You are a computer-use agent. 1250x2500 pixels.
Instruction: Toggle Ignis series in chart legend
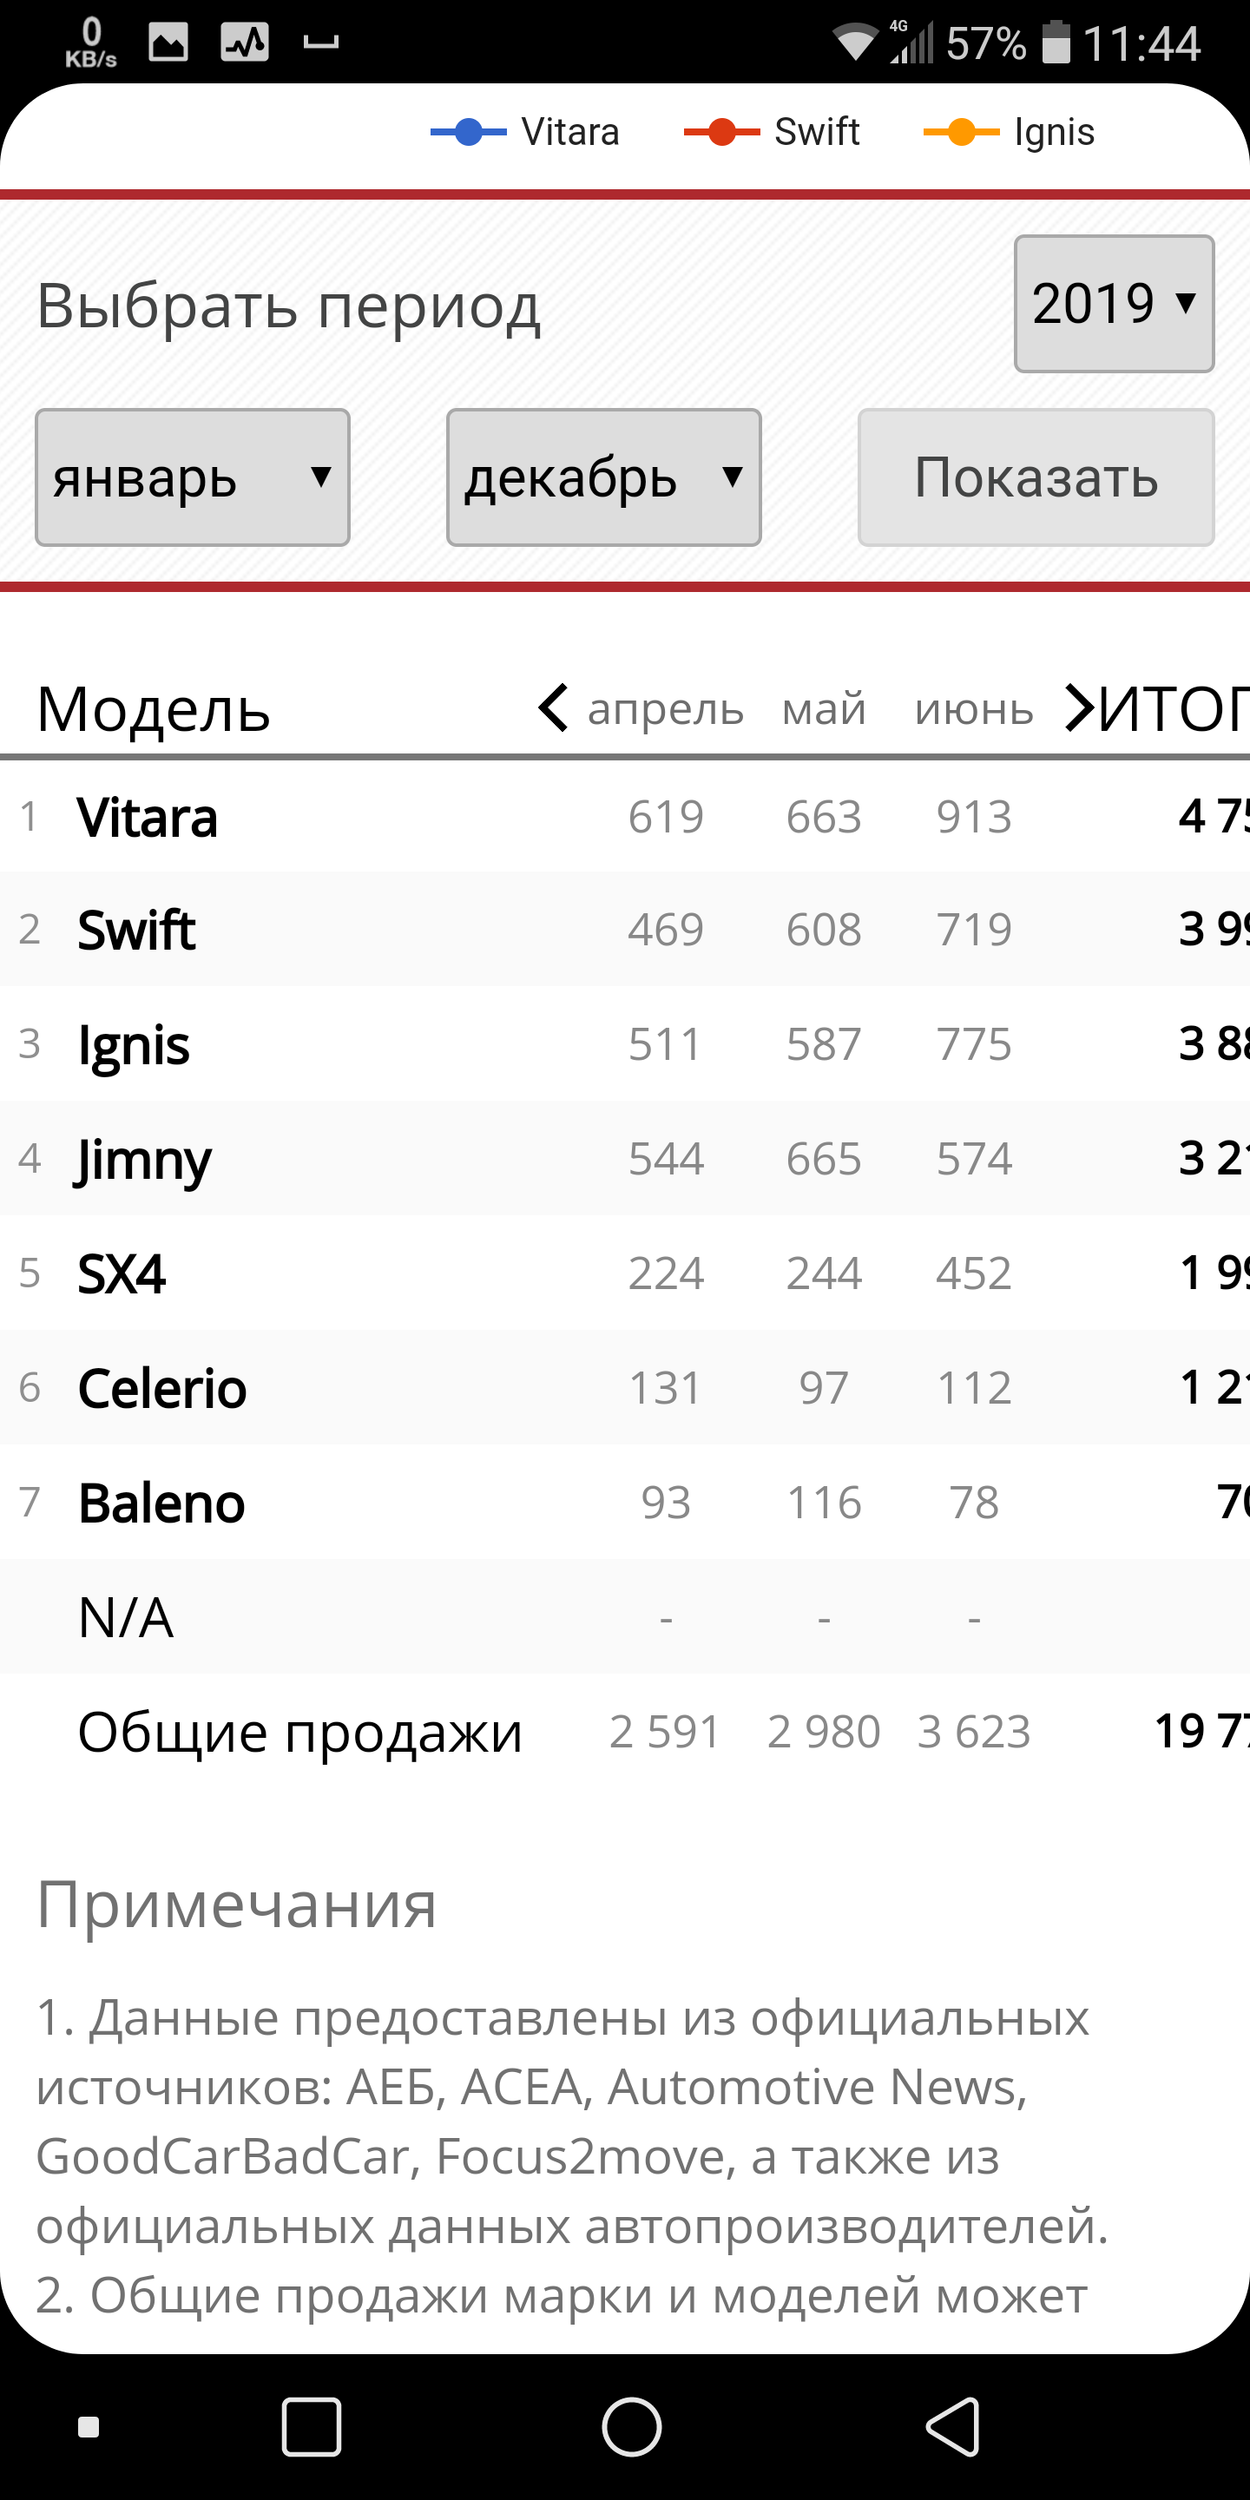pyautogui.click(x=1010, y=132)
